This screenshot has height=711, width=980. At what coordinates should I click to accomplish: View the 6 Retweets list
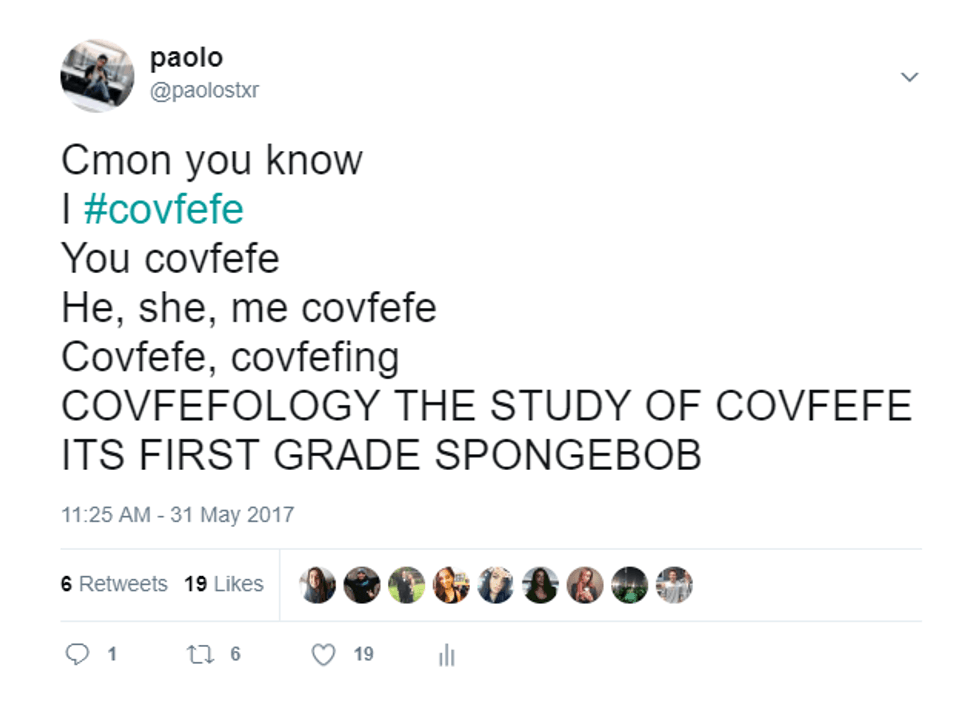click(x=114, y=584)
